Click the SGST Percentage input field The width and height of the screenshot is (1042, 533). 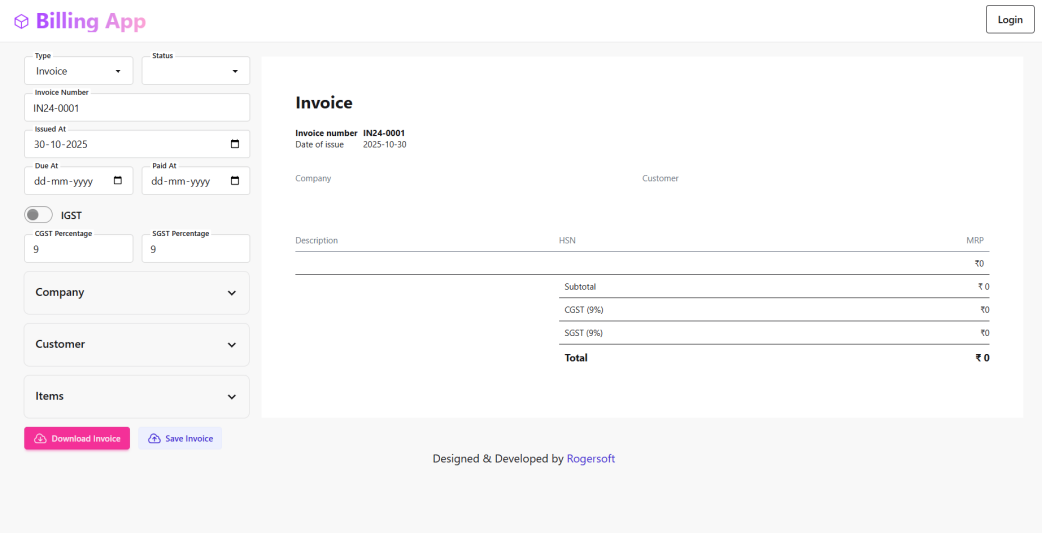click(x=196, y=249)
